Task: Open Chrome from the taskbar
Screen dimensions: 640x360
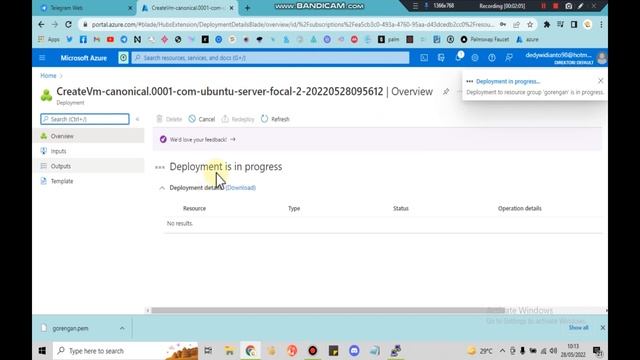Action: click(251, 351)
